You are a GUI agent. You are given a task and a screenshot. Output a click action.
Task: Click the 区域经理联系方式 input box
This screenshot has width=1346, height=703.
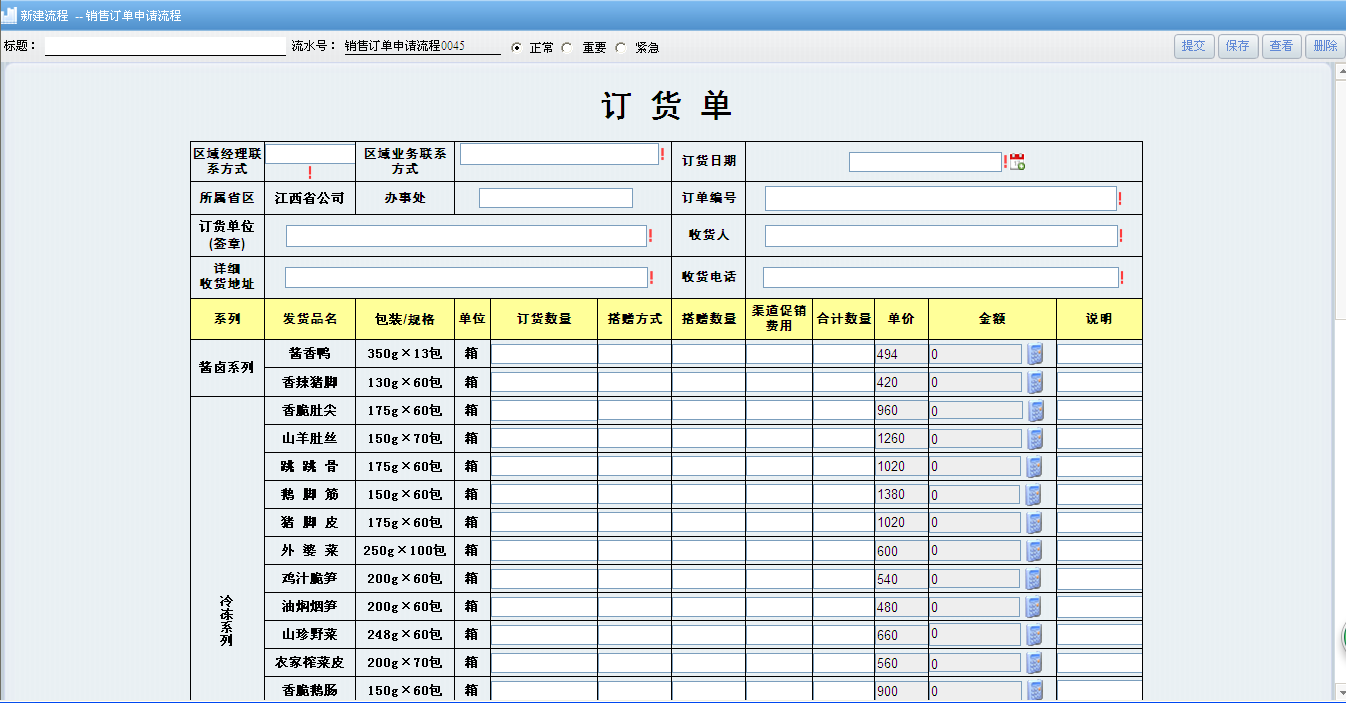tap(310, 154)
